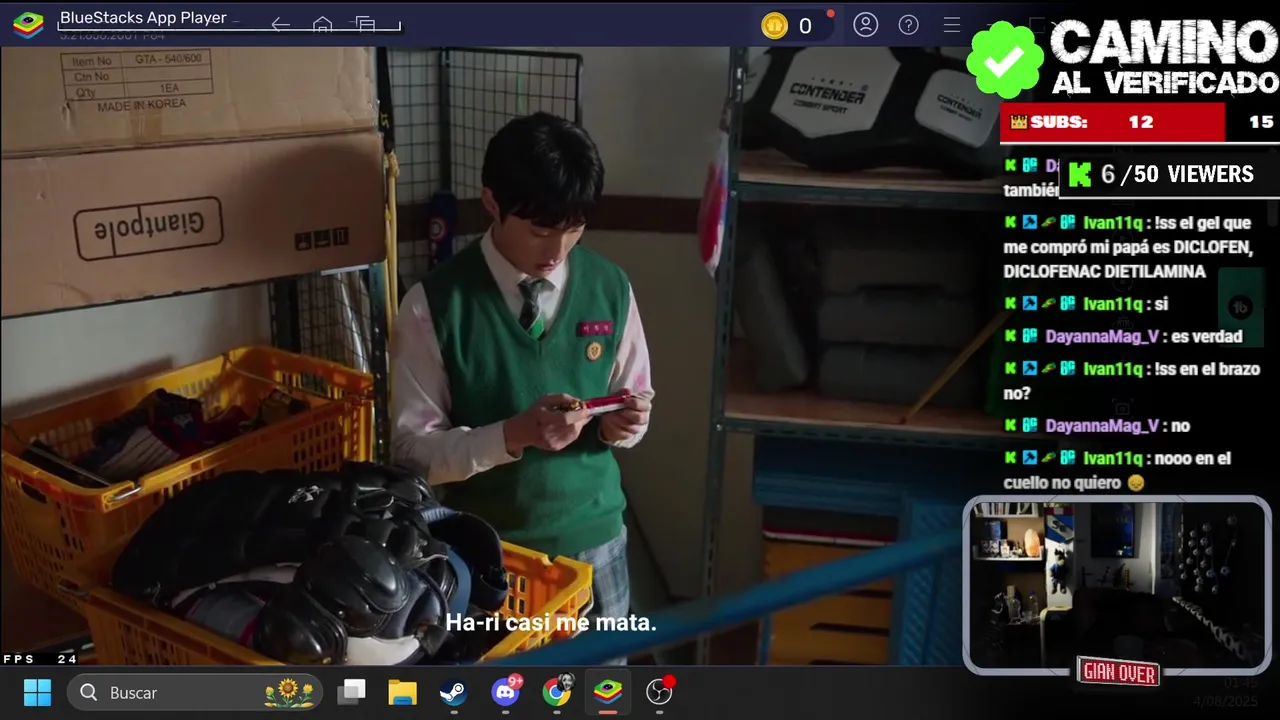The image size is (1280, 720).
Task: Click the BlueStacks logo icon
Action: click(28, 25)
